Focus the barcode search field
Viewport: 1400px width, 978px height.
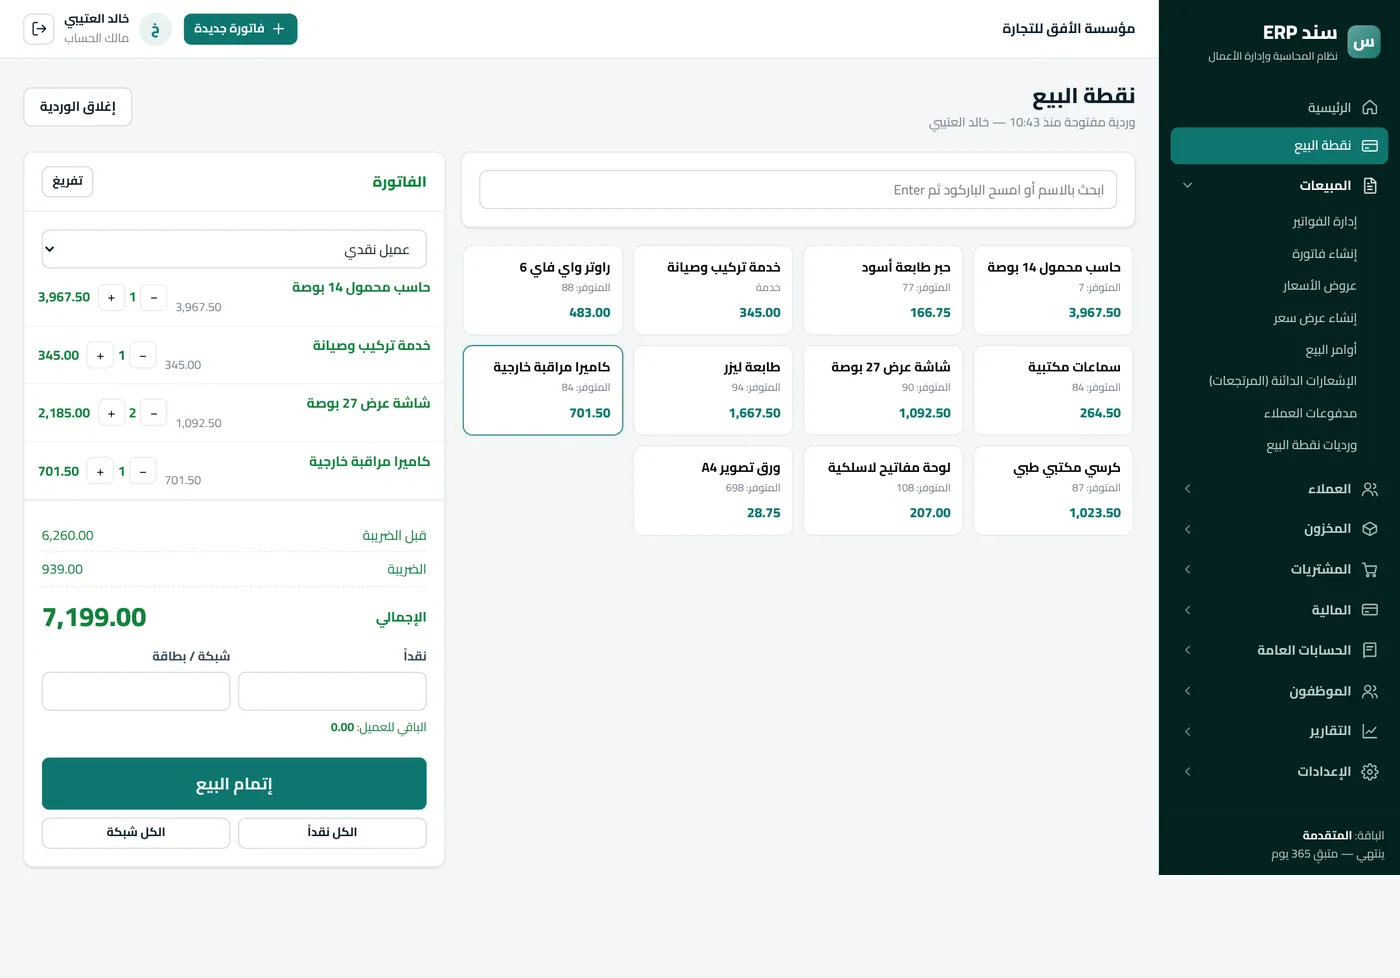[x=798, y=190]
